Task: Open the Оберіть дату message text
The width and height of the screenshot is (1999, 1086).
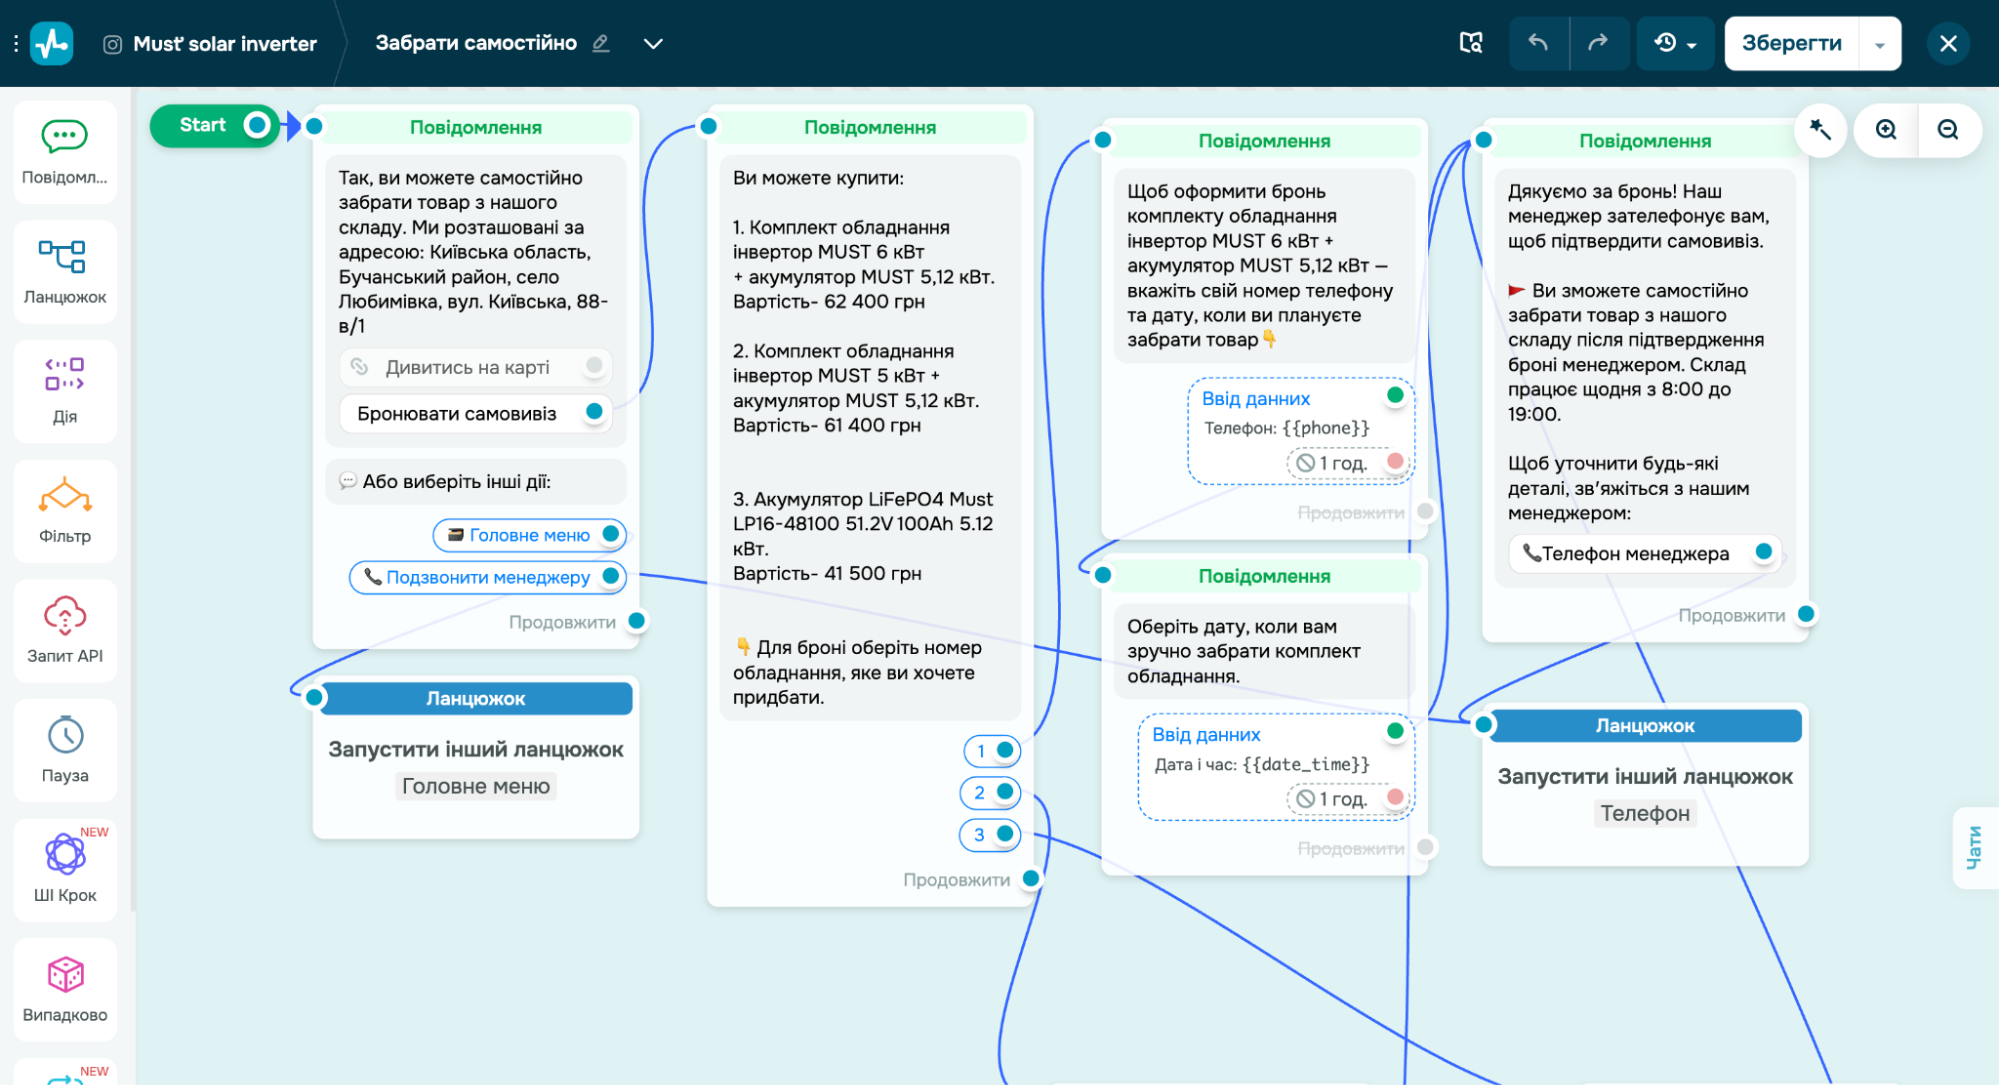Action: (x=1263, y=651)
